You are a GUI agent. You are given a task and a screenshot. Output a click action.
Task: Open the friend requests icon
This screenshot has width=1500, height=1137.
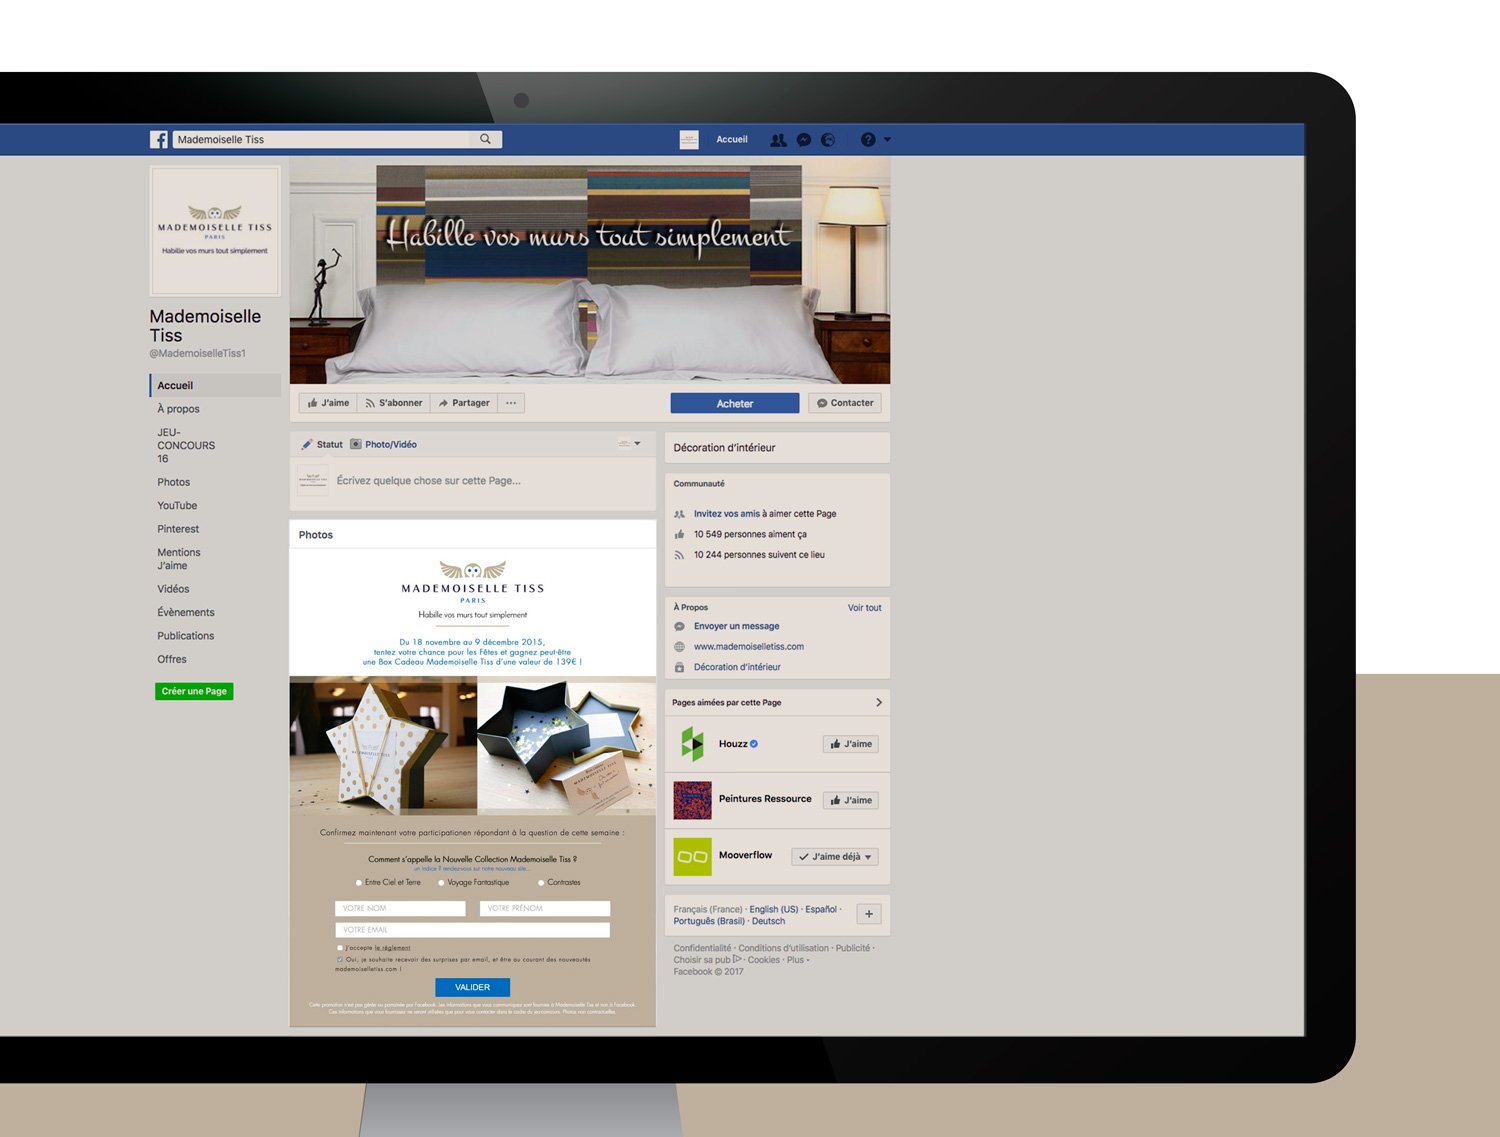pyautogui.click(x=778, y=140)
